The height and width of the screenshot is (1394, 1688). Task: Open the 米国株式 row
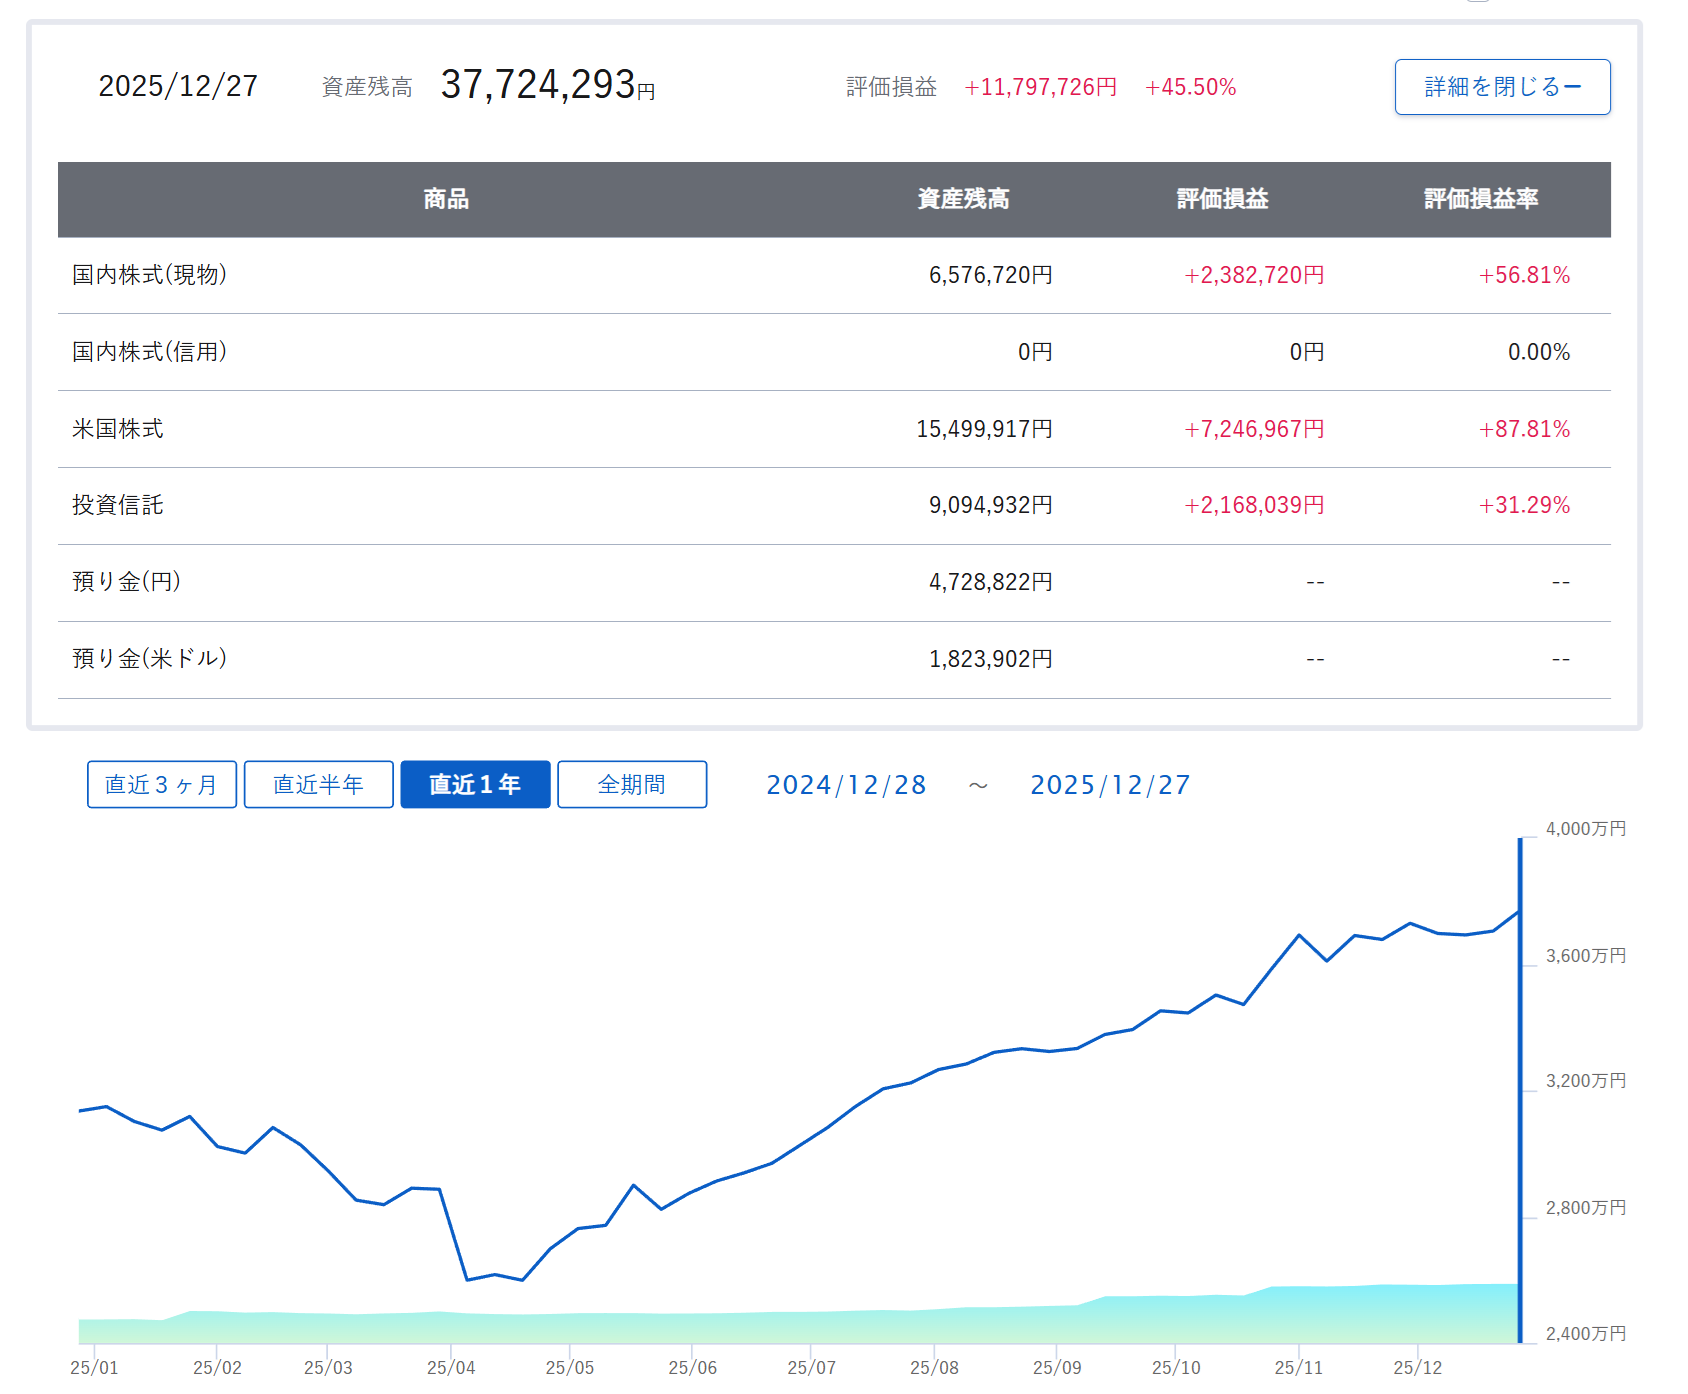(118, 429)
